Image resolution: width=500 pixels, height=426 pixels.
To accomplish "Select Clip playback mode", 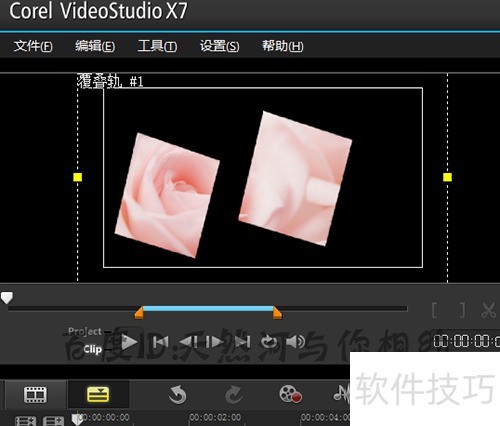I will coord(92,349).
